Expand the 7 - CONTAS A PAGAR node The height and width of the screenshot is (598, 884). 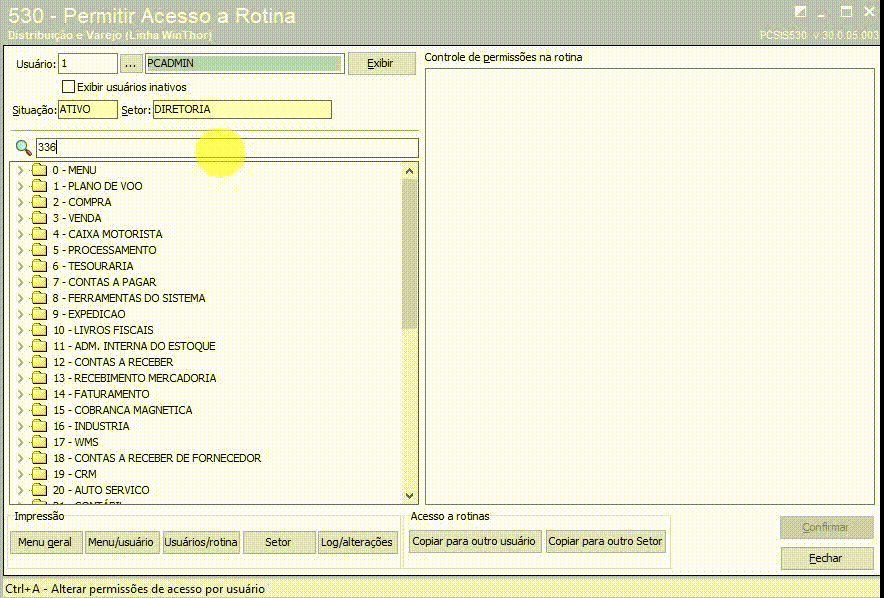coord(20,282)
